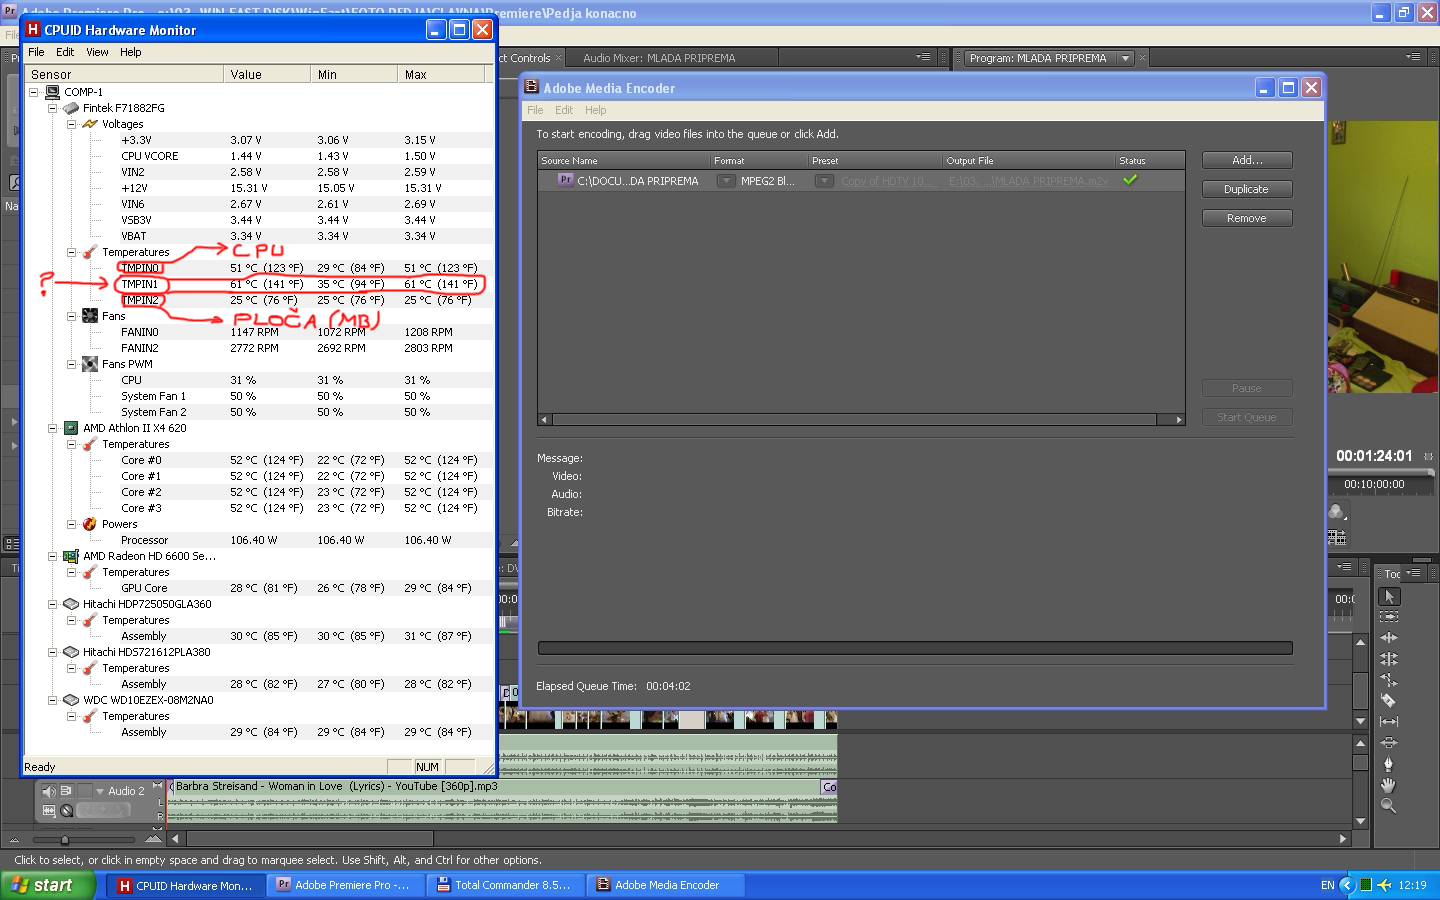
Task: Open Hardware Monitor View menu
Action: (97, 52)
